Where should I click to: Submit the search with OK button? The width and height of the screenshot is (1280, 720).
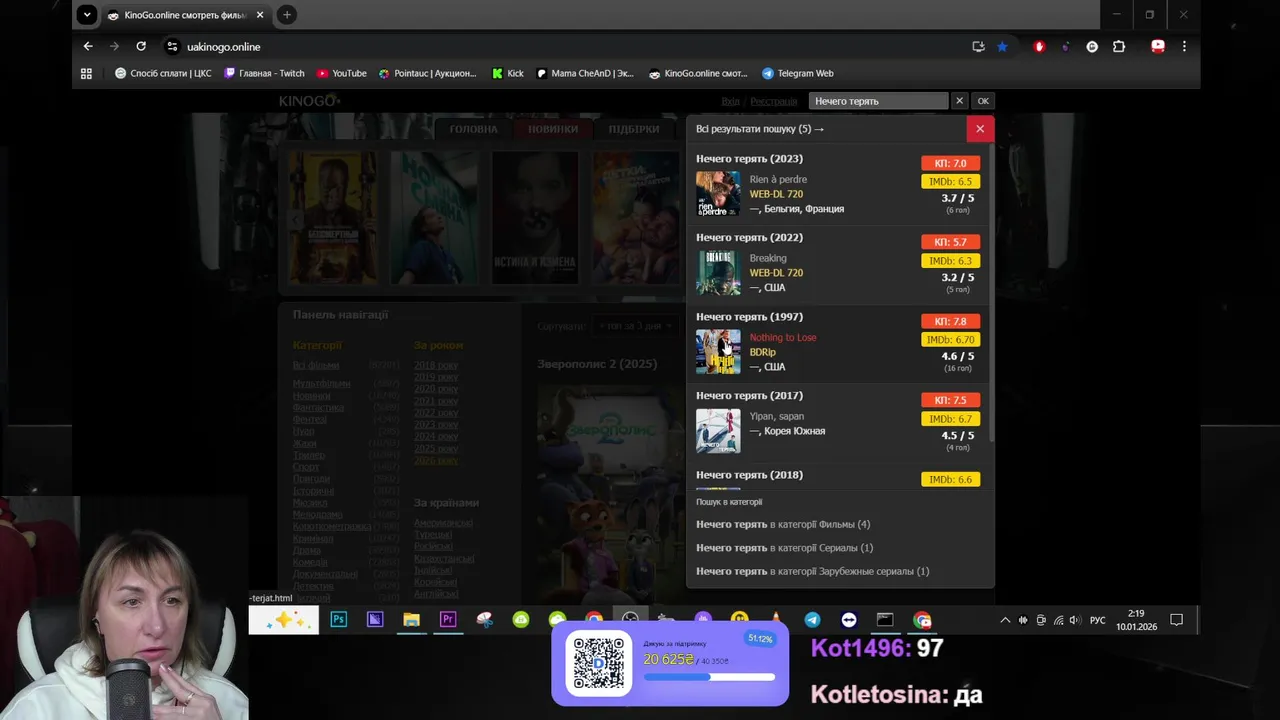click(x=983, y=101)
